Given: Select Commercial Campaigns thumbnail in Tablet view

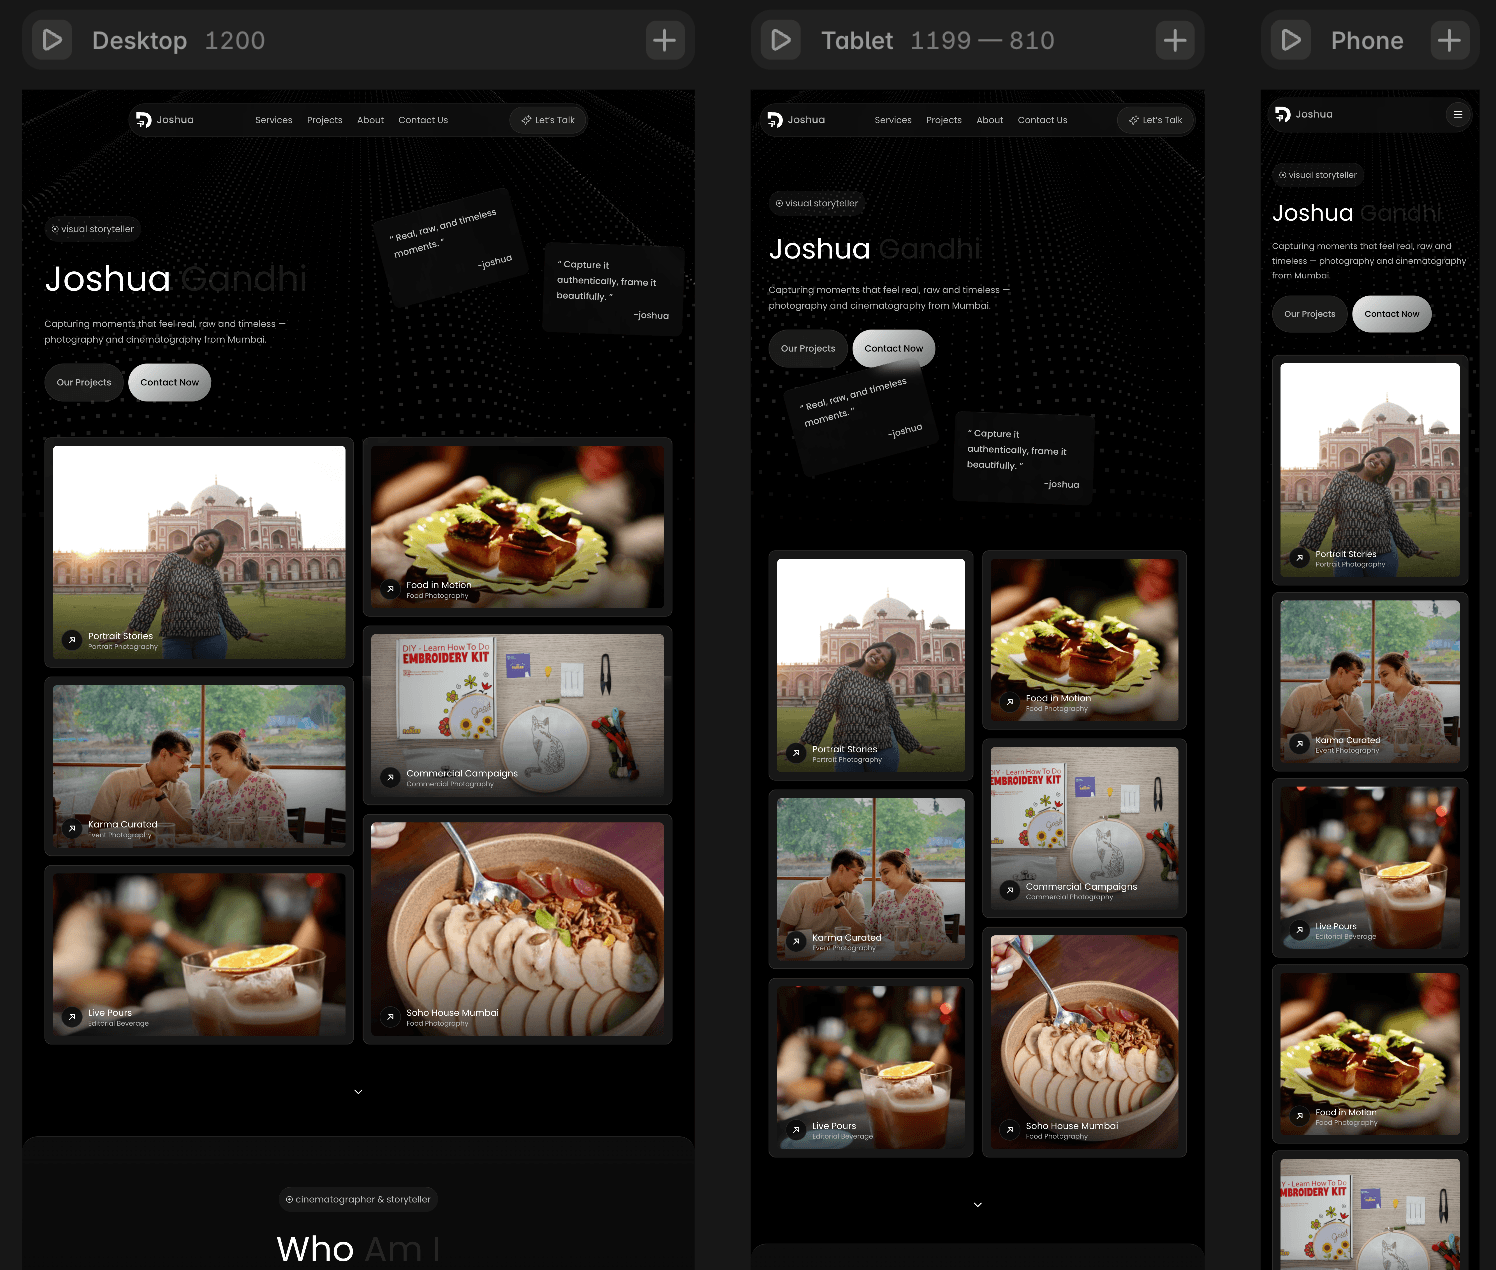Looking at the screenshot, I should [x=1085, y=828].
